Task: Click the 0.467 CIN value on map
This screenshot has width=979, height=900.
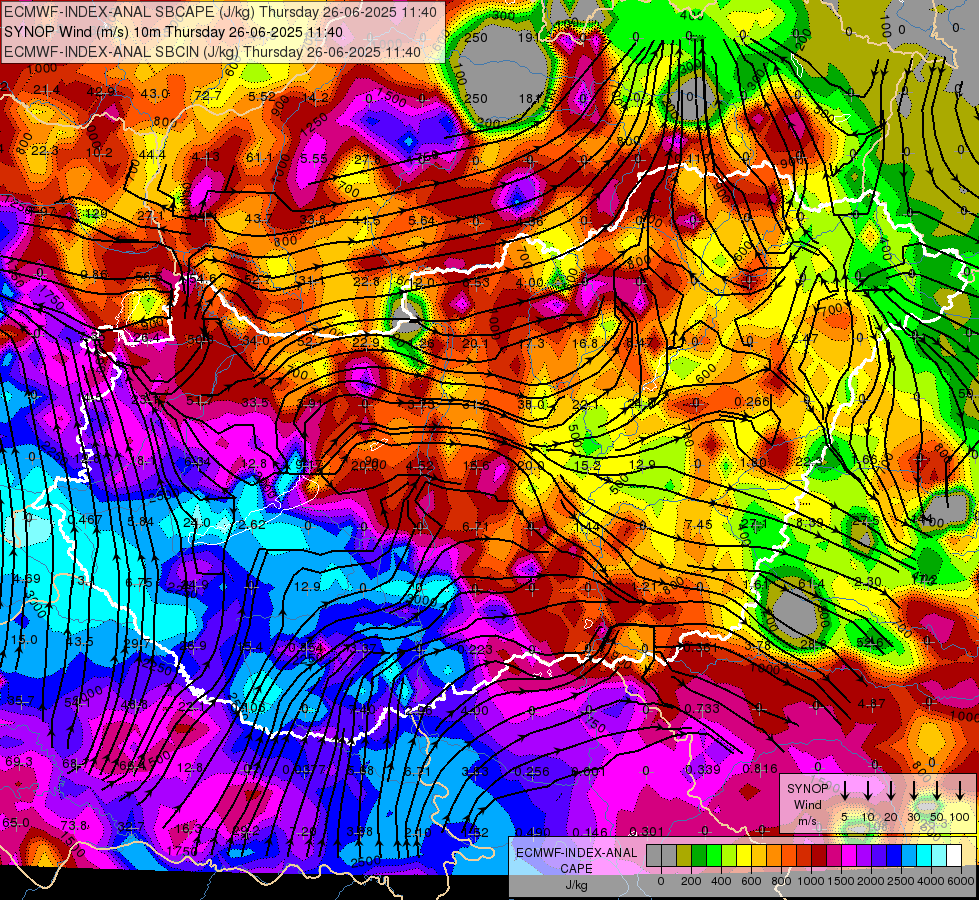Action: (85, 520)
